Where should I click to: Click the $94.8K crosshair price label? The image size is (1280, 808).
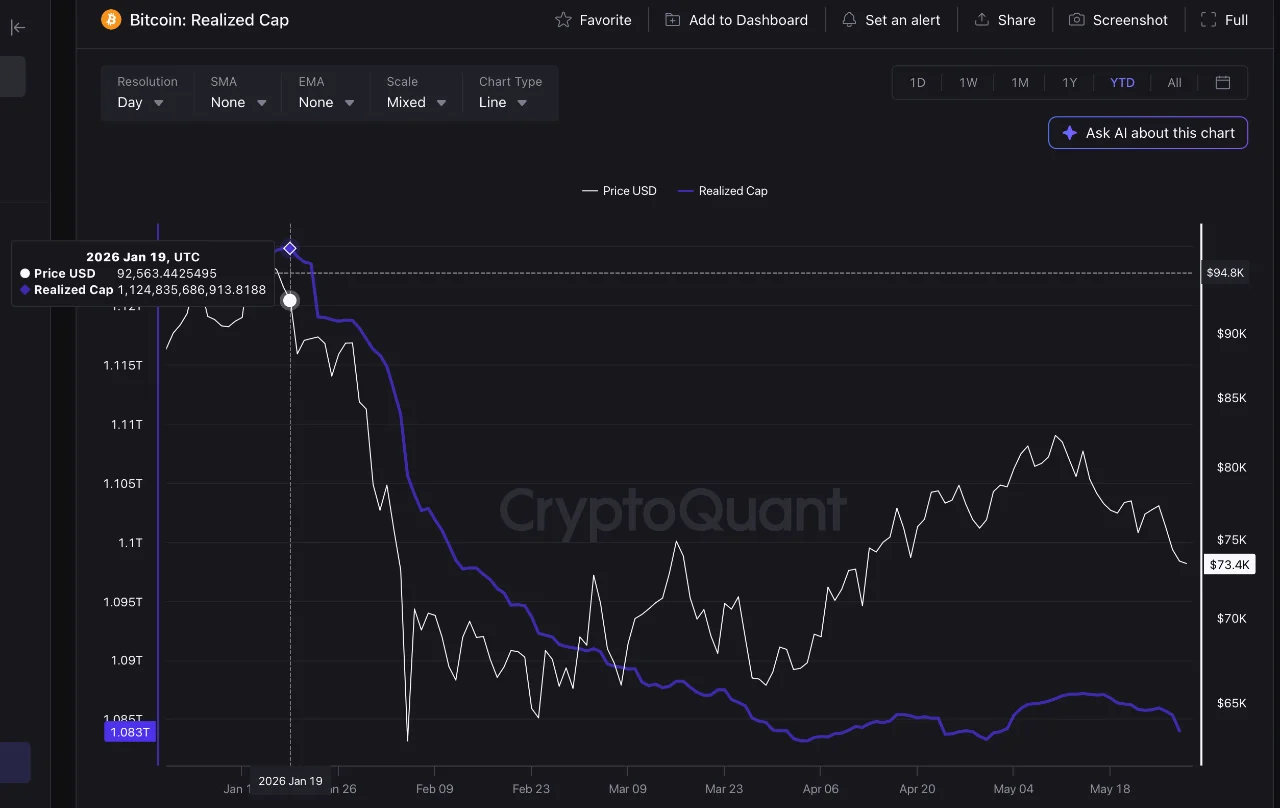[x=1225, y=272]
